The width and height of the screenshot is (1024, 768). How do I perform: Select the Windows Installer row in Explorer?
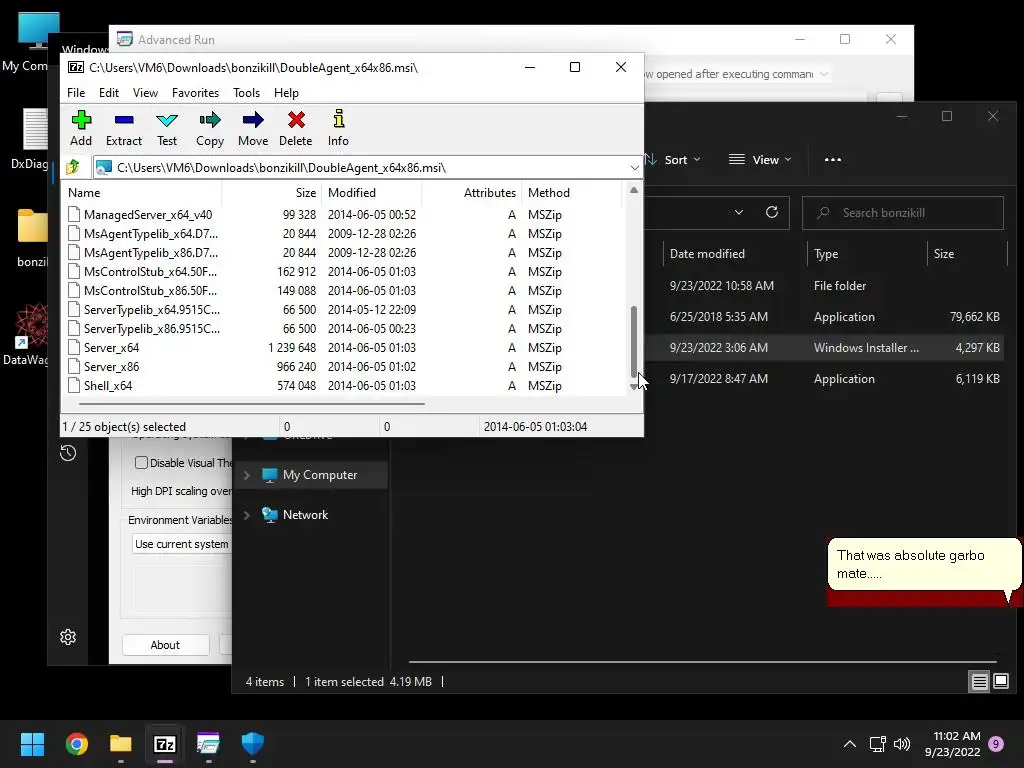pyautogui.click(x=824, y=347)
